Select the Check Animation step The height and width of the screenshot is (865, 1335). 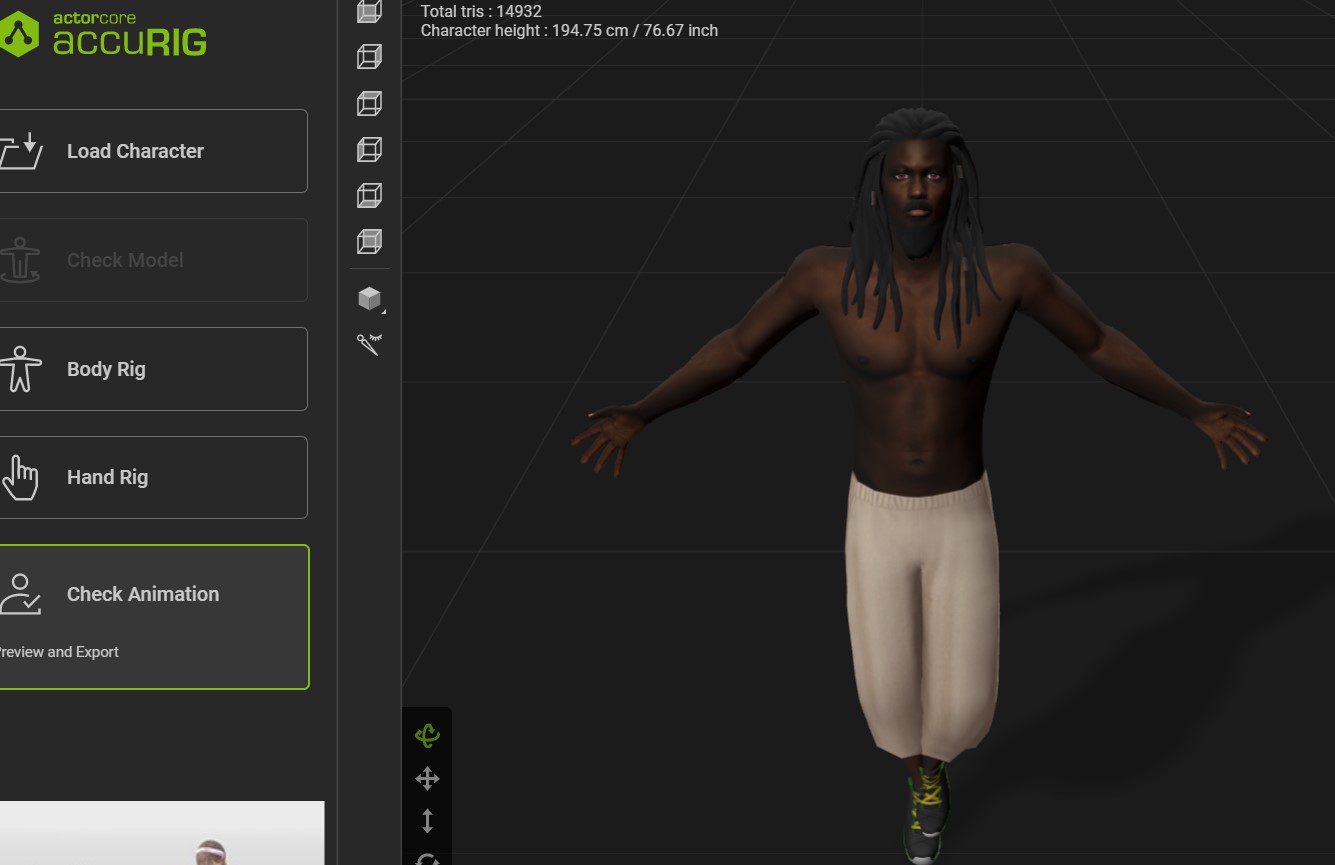[154, 617]
